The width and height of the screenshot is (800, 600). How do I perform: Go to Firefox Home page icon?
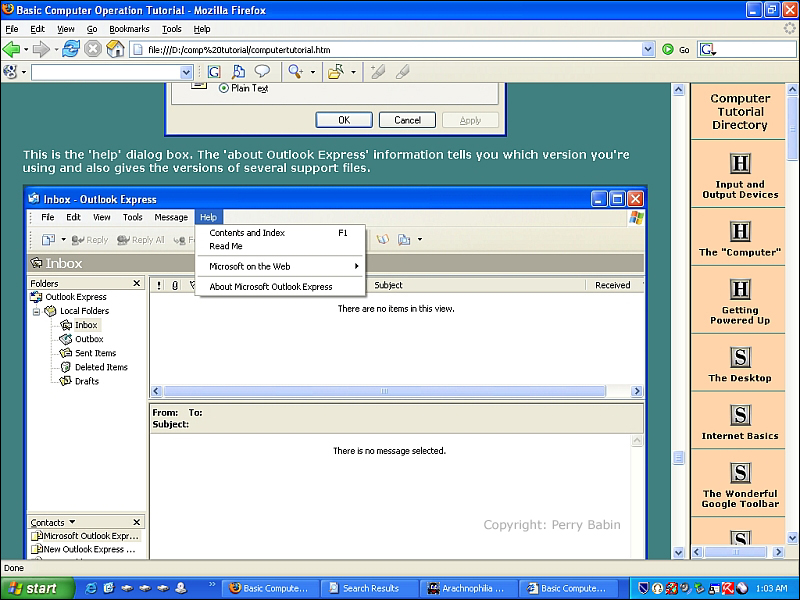115,49
